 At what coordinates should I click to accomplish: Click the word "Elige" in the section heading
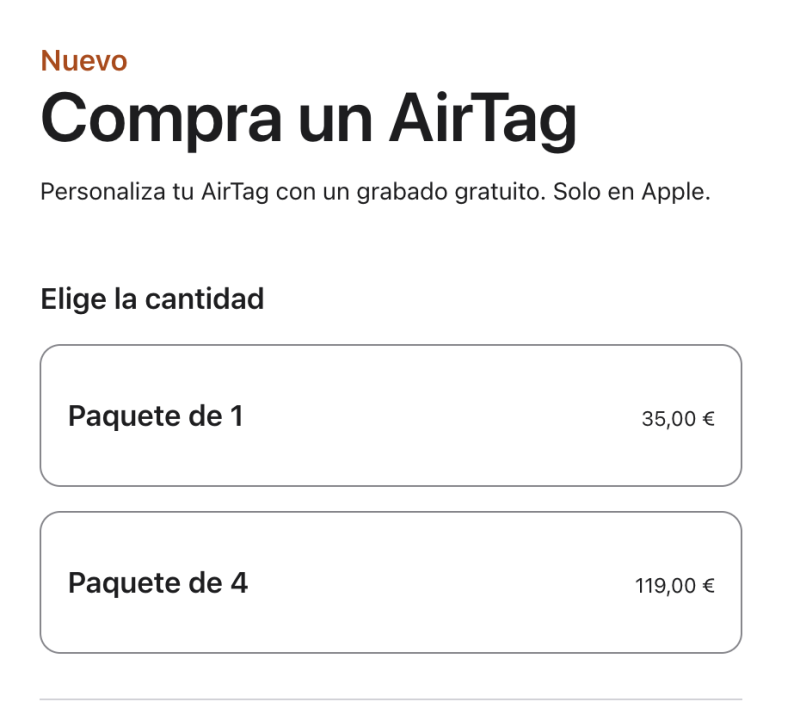73,298
